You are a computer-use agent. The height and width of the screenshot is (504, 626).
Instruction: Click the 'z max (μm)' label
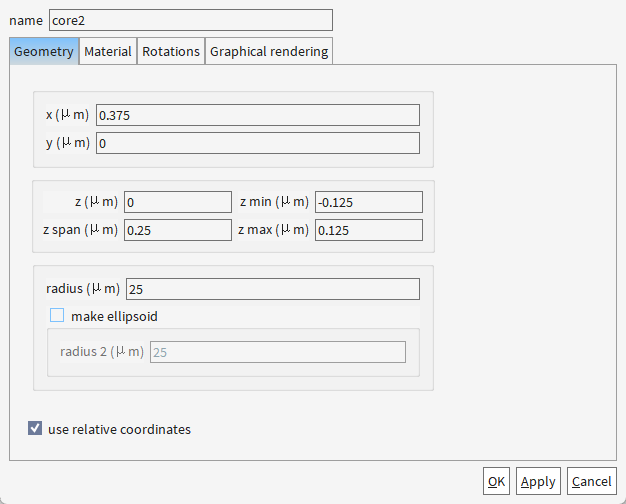point(274,230)
